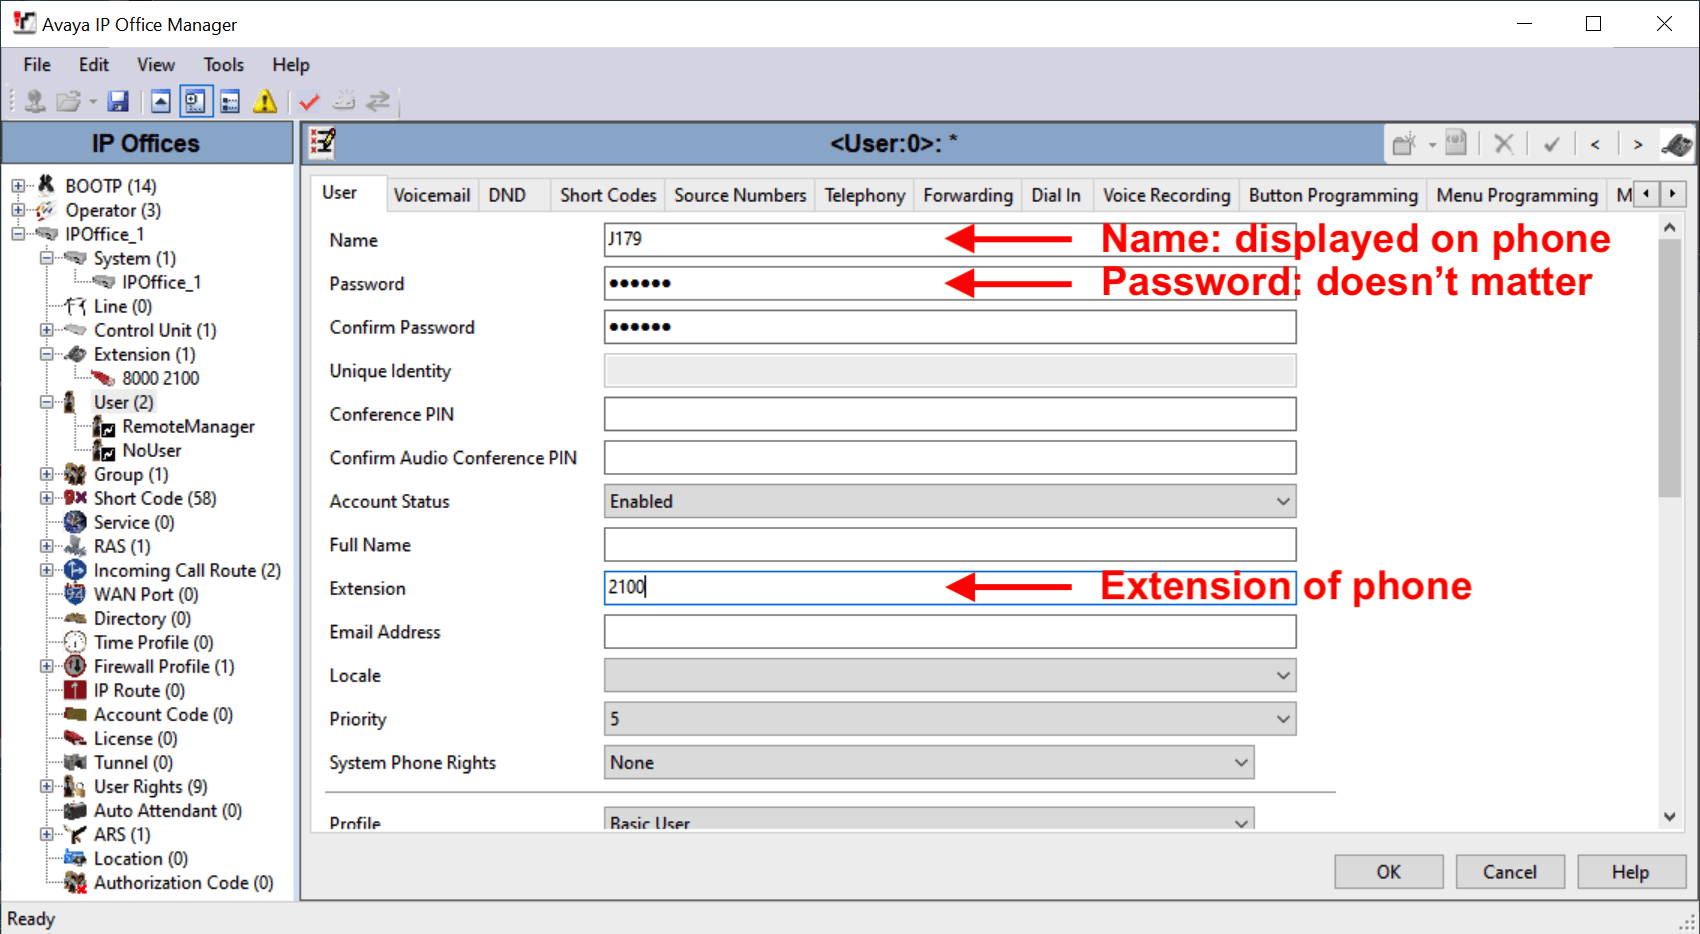Click into the Name field
Screen dimensions: 1700x934
[x=950, y=239]
